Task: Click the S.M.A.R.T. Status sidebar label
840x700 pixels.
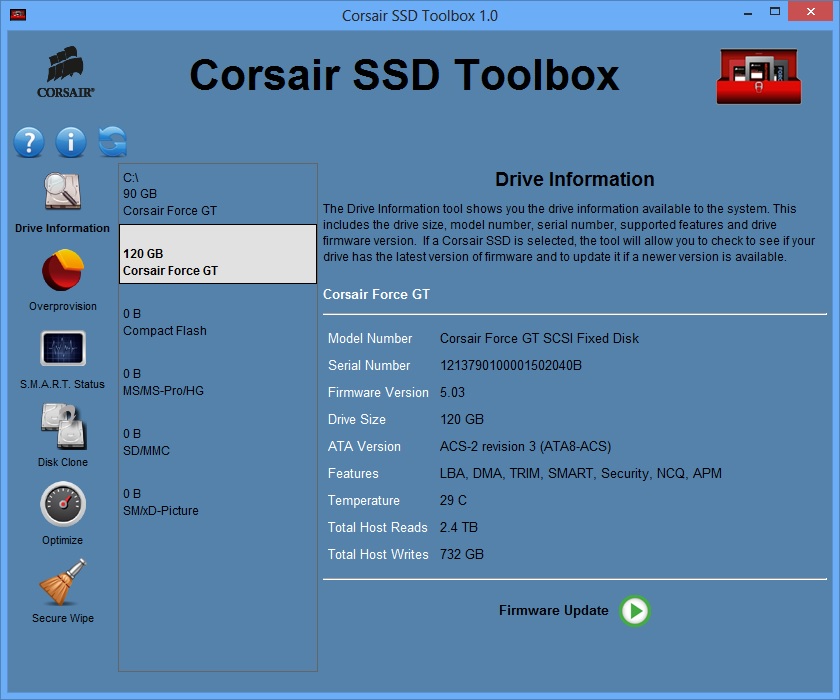Action: click(x=62, y=384)
